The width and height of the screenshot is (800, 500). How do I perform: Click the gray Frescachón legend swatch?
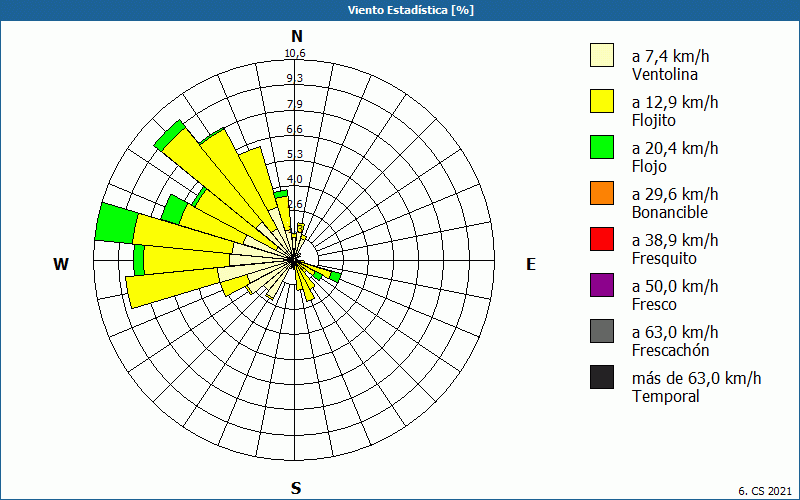tap(602, 331)
